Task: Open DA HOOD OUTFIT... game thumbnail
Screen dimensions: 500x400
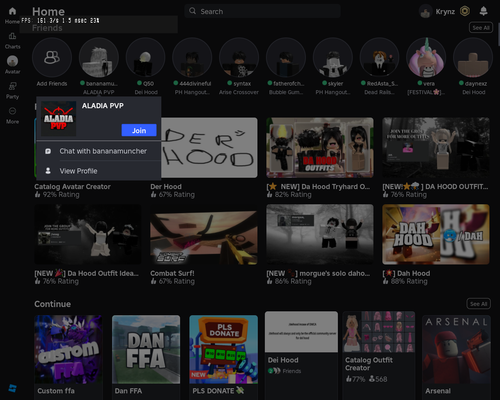Action: click(436, 147)
